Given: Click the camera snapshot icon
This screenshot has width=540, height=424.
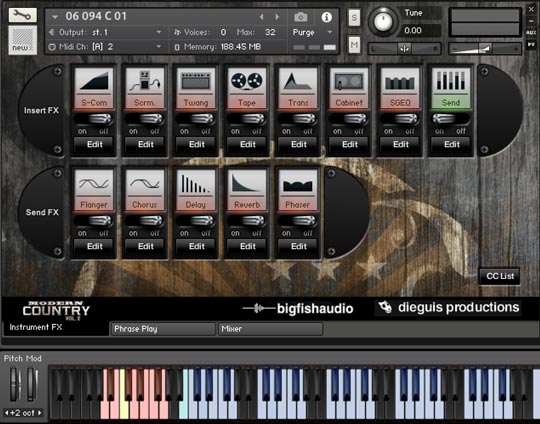Looking at the screenshot, I should (301, 17).
